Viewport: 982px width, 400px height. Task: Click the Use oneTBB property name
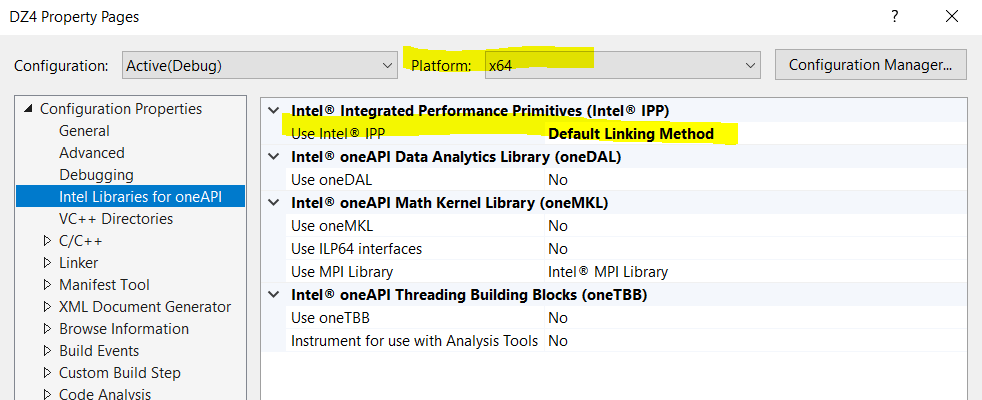tap(330, 317)
